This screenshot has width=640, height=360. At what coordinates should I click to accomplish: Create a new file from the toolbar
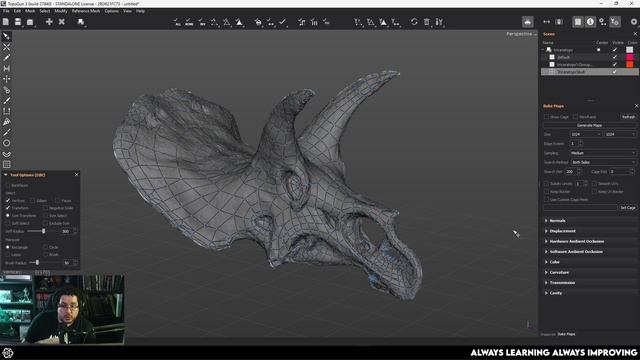pos(6,22)
